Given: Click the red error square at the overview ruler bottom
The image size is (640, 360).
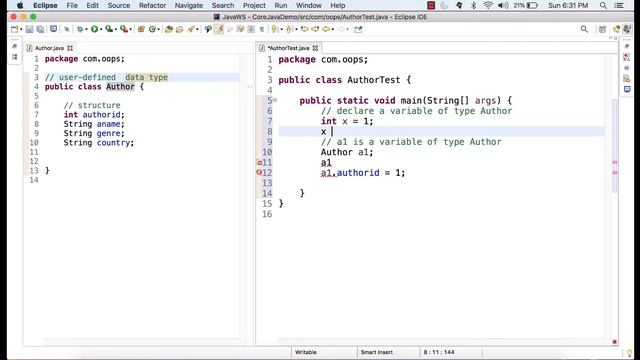Looking at the screenshot, I should (x=615, y=342).
